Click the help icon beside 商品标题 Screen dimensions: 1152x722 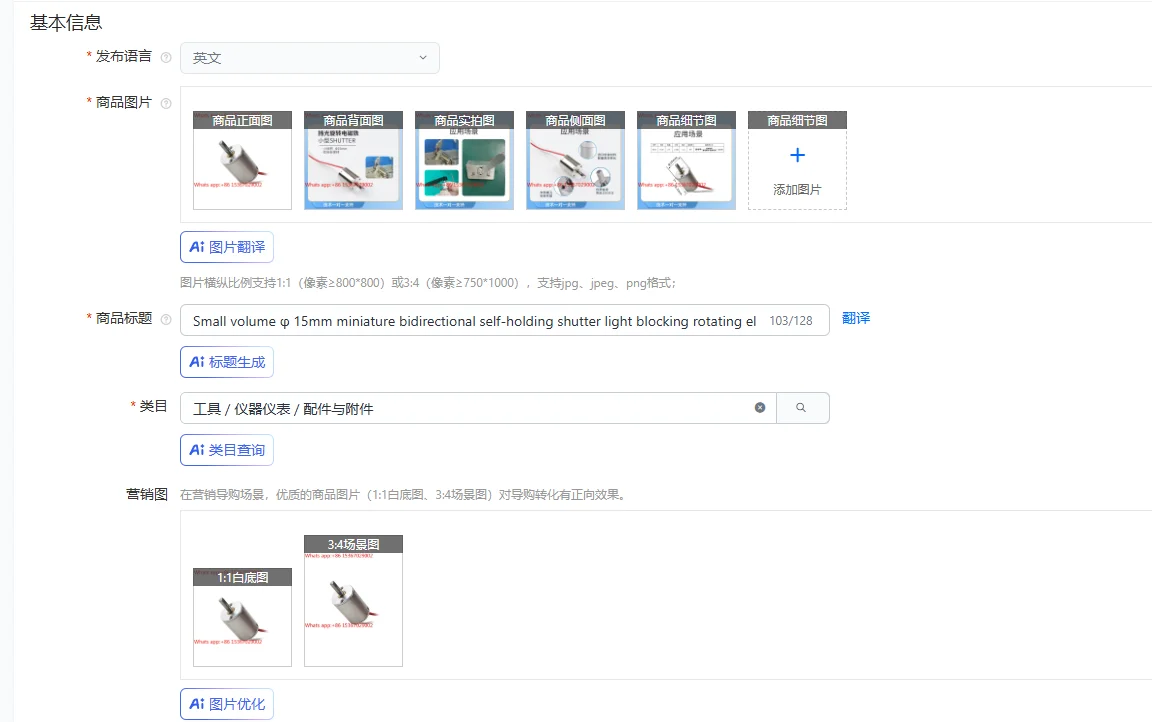(166, 320)
